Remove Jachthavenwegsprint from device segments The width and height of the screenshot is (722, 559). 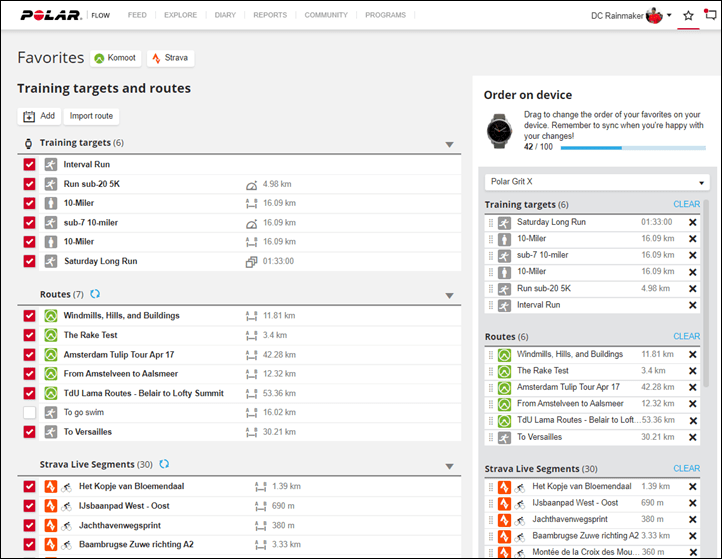point(692,520)
